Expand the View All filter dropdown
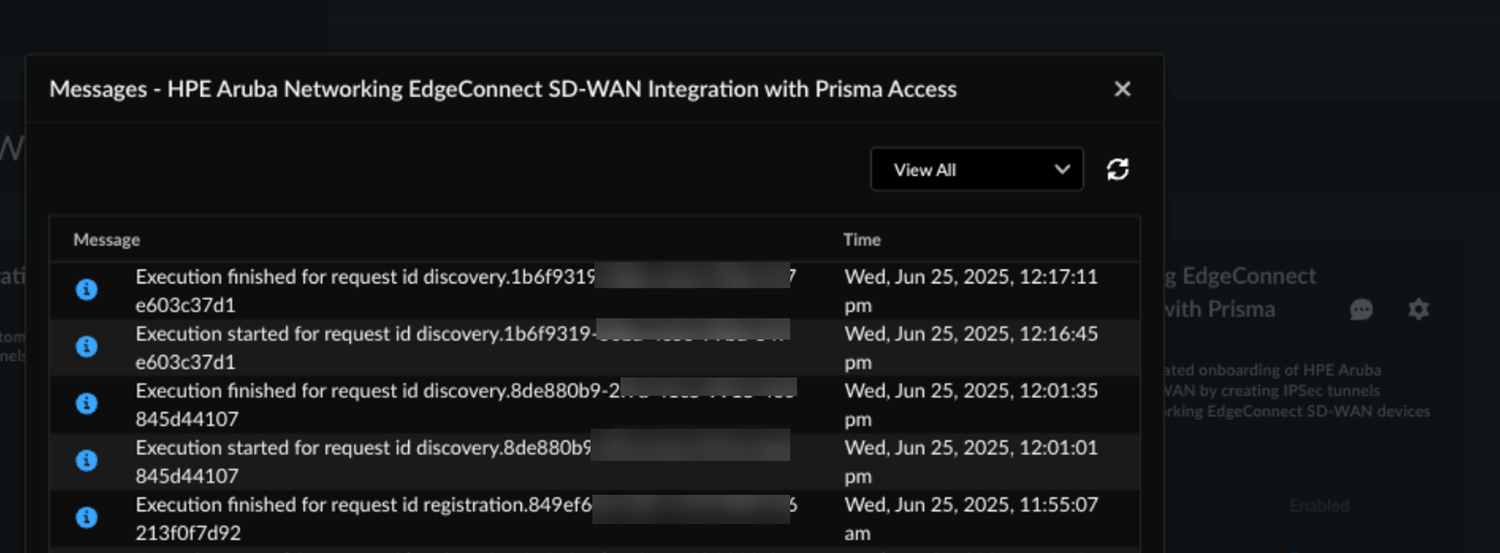The width and height of the screenshot is (1500, 553). 977,170
